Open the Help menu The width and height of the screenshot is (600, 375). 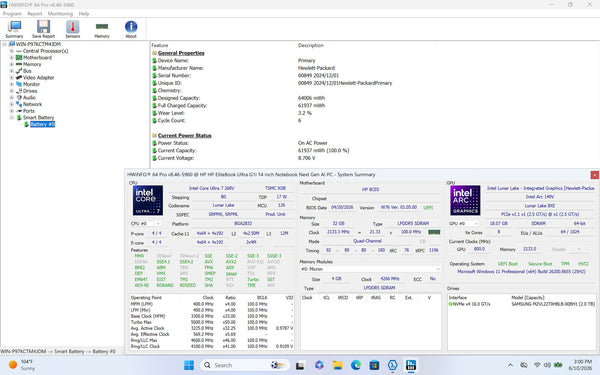pyautogui.click(x=84, y=14)
